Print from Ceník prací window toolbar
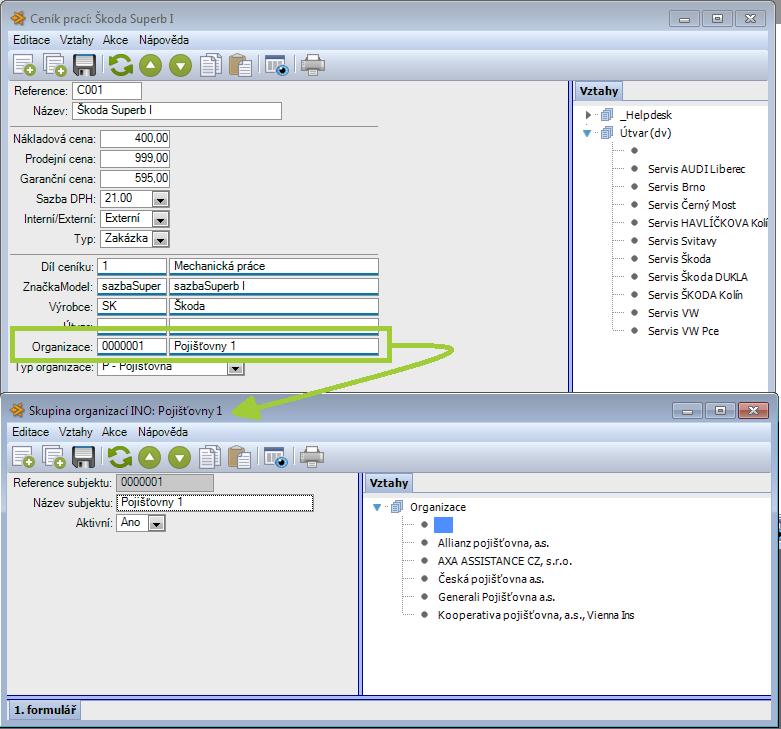Viewport: 781px width, 729px height. tap(313, 65)
